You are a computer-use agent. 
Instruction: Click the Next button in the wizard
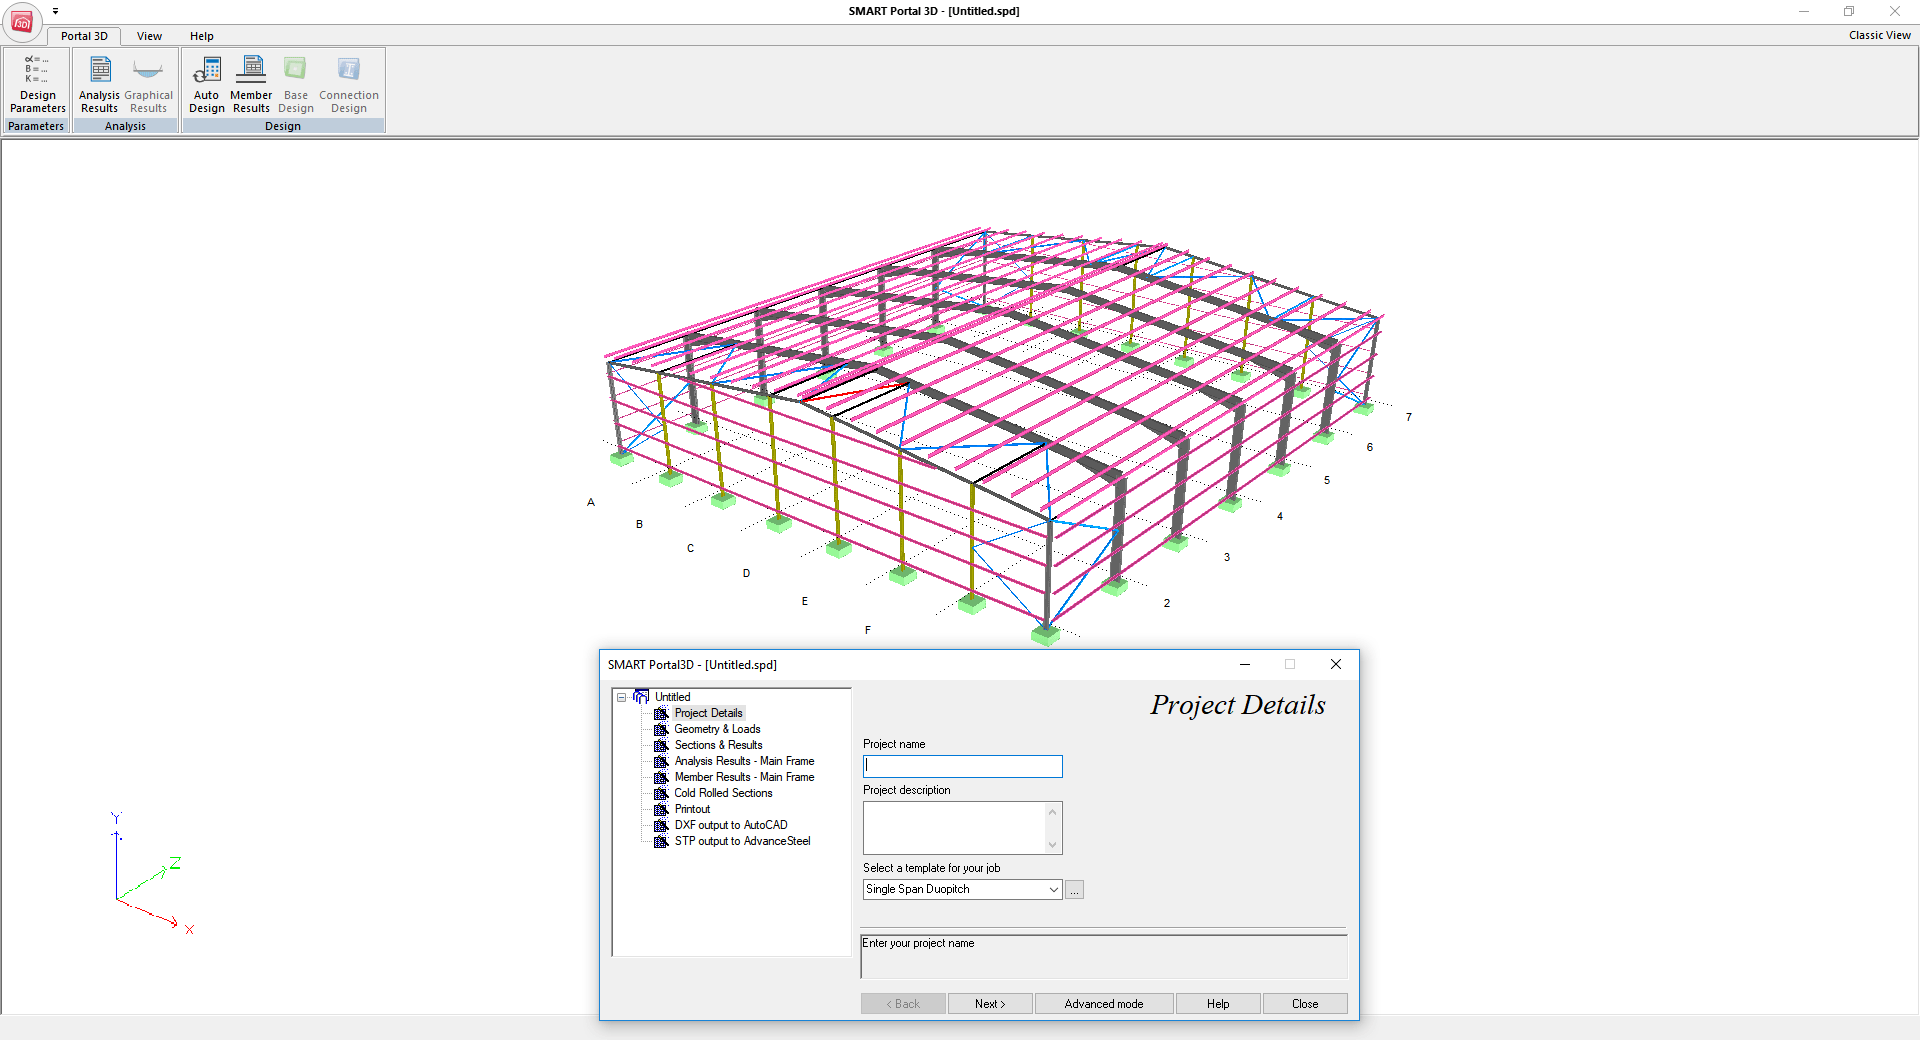pos(990,1004)
